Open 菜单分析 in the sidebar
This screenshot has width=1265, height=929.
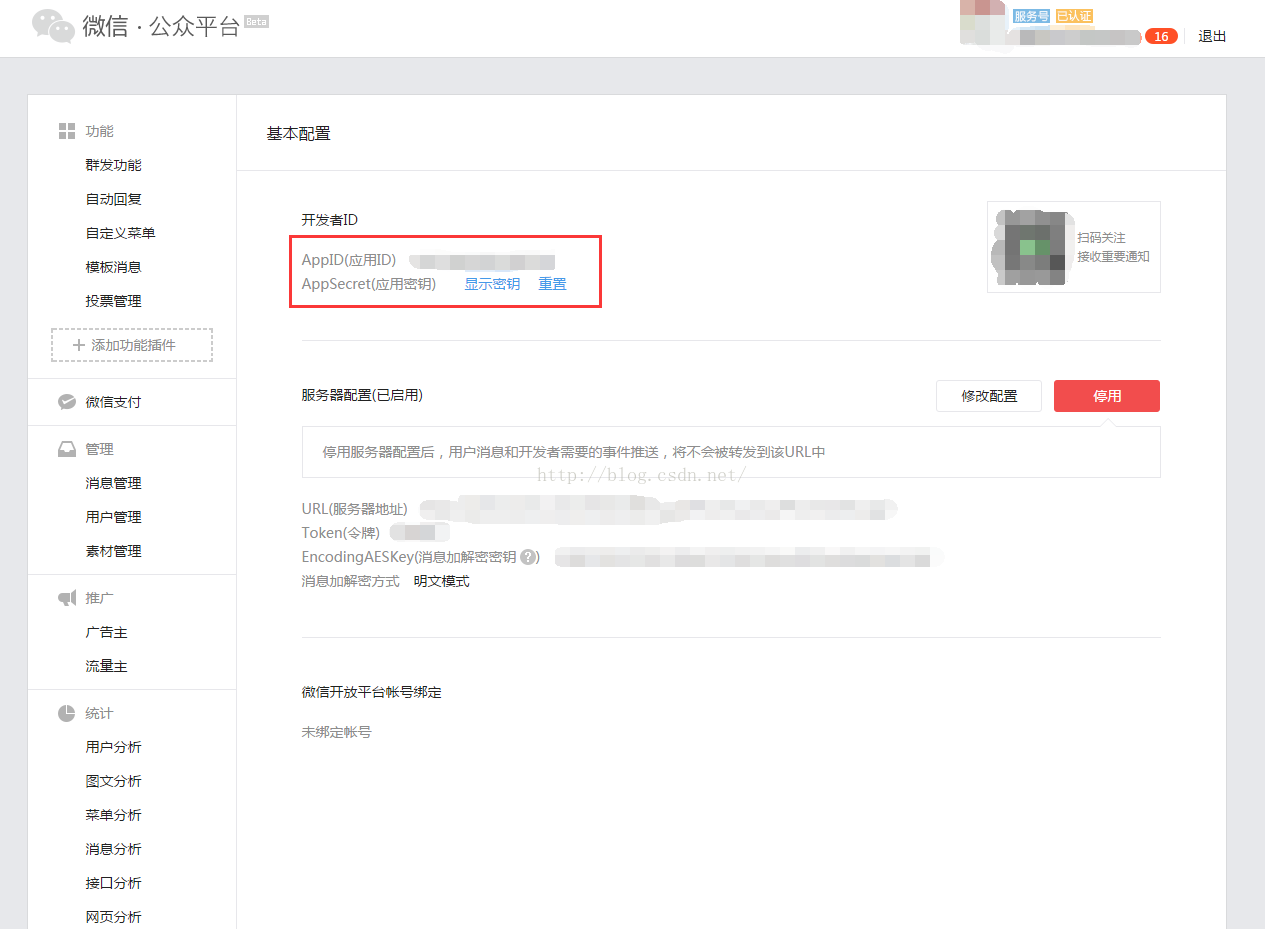point(114,815)
